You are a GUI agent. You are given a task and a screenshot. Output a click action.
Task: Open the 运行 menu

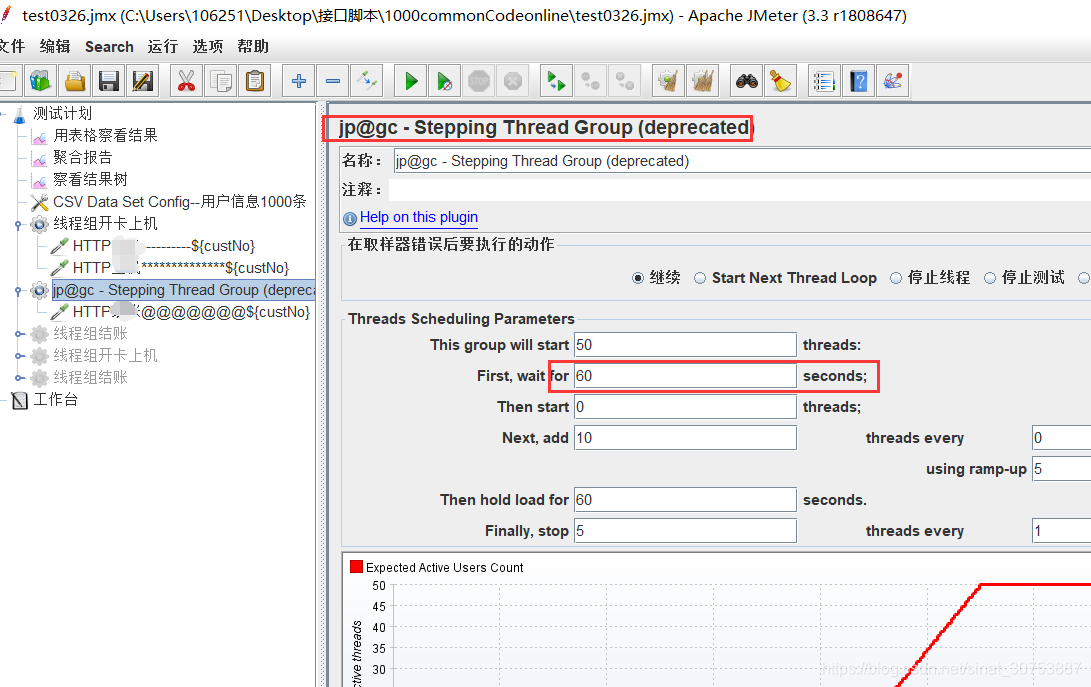[x=163, y=47]
